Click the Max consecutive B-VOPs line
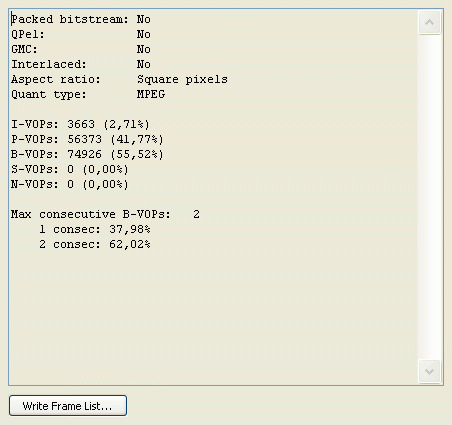The image size is (452, 425). (105, 214)
